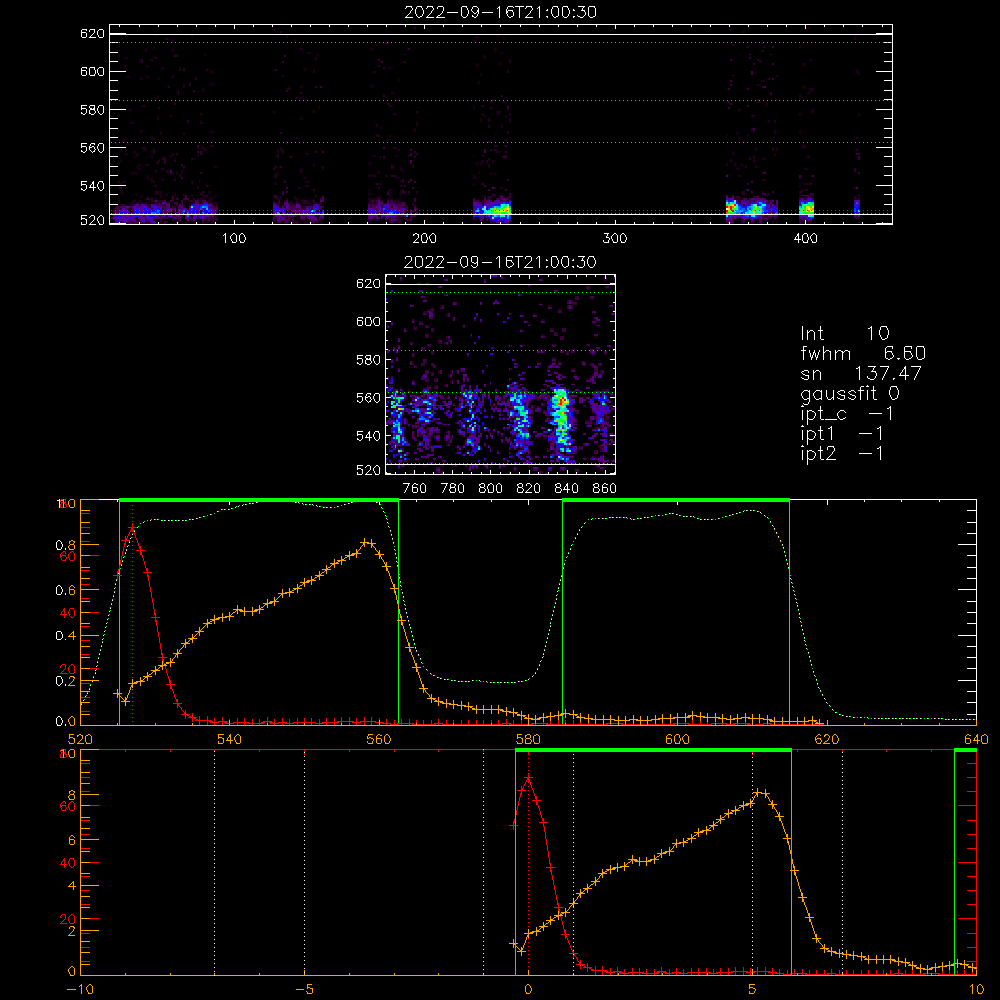The image size is (1000, 1000).
Task: Click x-axis label "300" under the top spectrogram
Action: point(615,238)
